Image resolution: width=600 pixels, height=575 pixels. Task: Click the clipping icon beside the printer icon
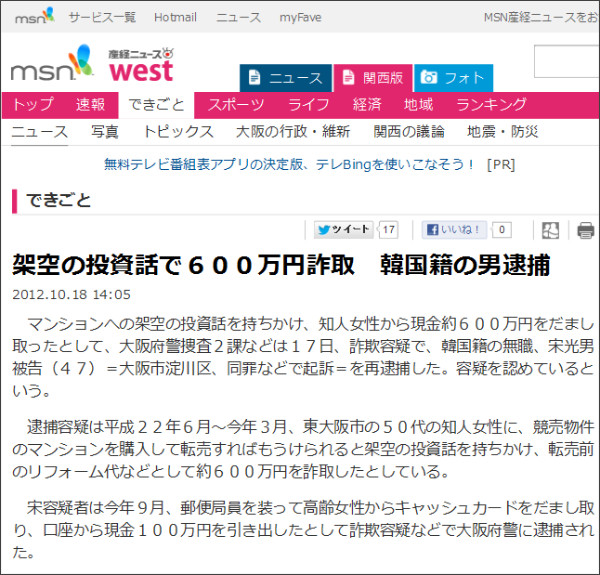pyautogui.click(x=550, y=230)
